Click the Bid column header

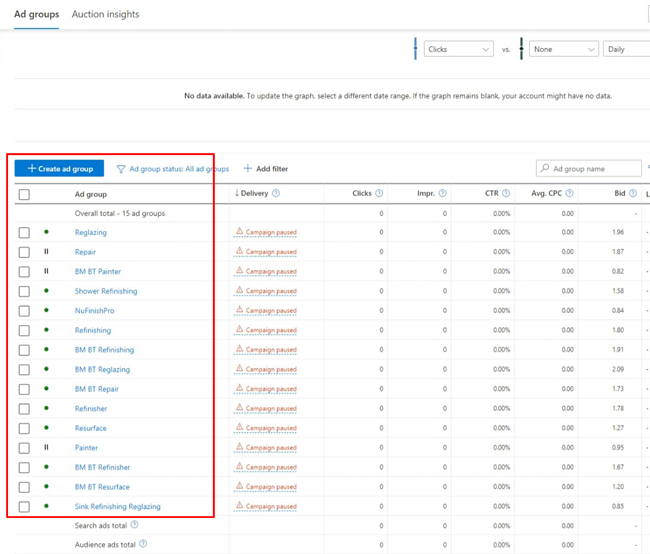[620, 193]
